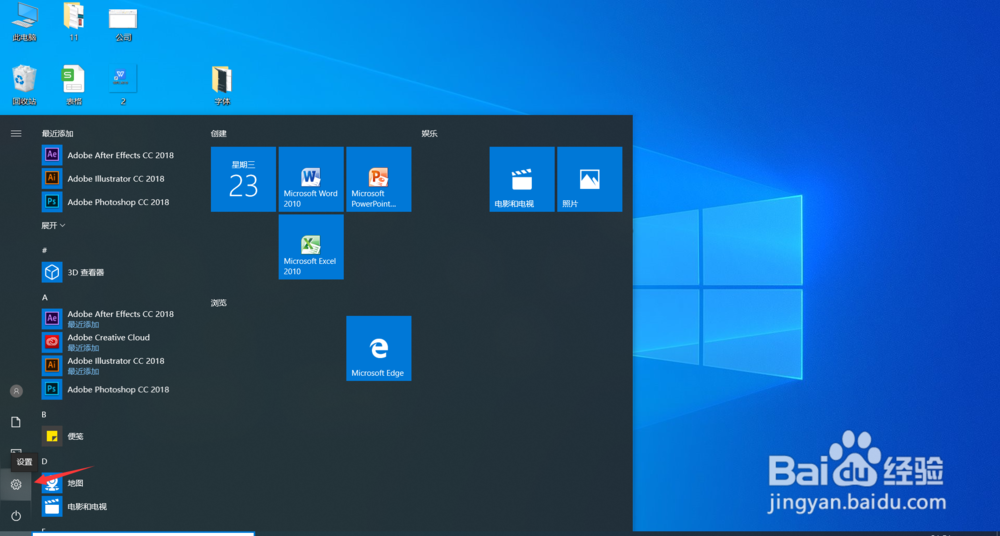Click the 娱乐 tile group header
Image resolution: width=1000 pixels, height=536 pixels.
(x=429, y=133)
